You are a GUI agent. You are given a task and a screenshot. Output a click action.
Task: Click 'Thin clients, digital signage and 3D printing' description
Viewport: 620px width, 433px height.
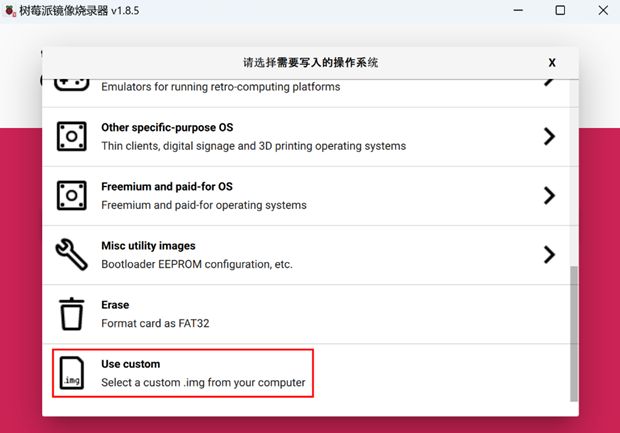pyautogui.click(x=253, y=146)
